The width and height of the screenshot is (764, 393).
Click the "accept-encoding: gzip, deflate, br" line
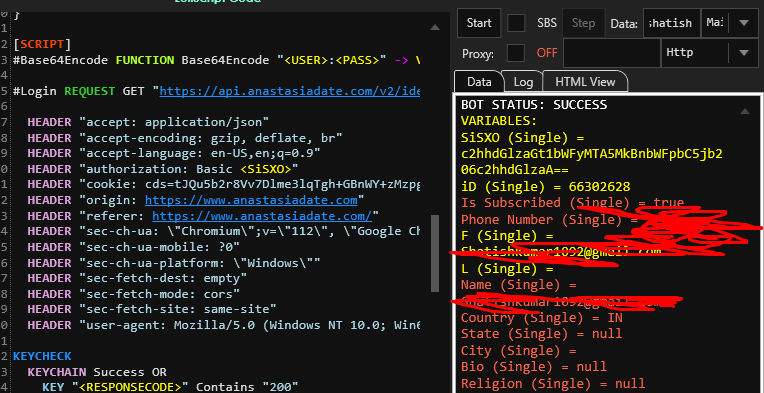point(185,138)
